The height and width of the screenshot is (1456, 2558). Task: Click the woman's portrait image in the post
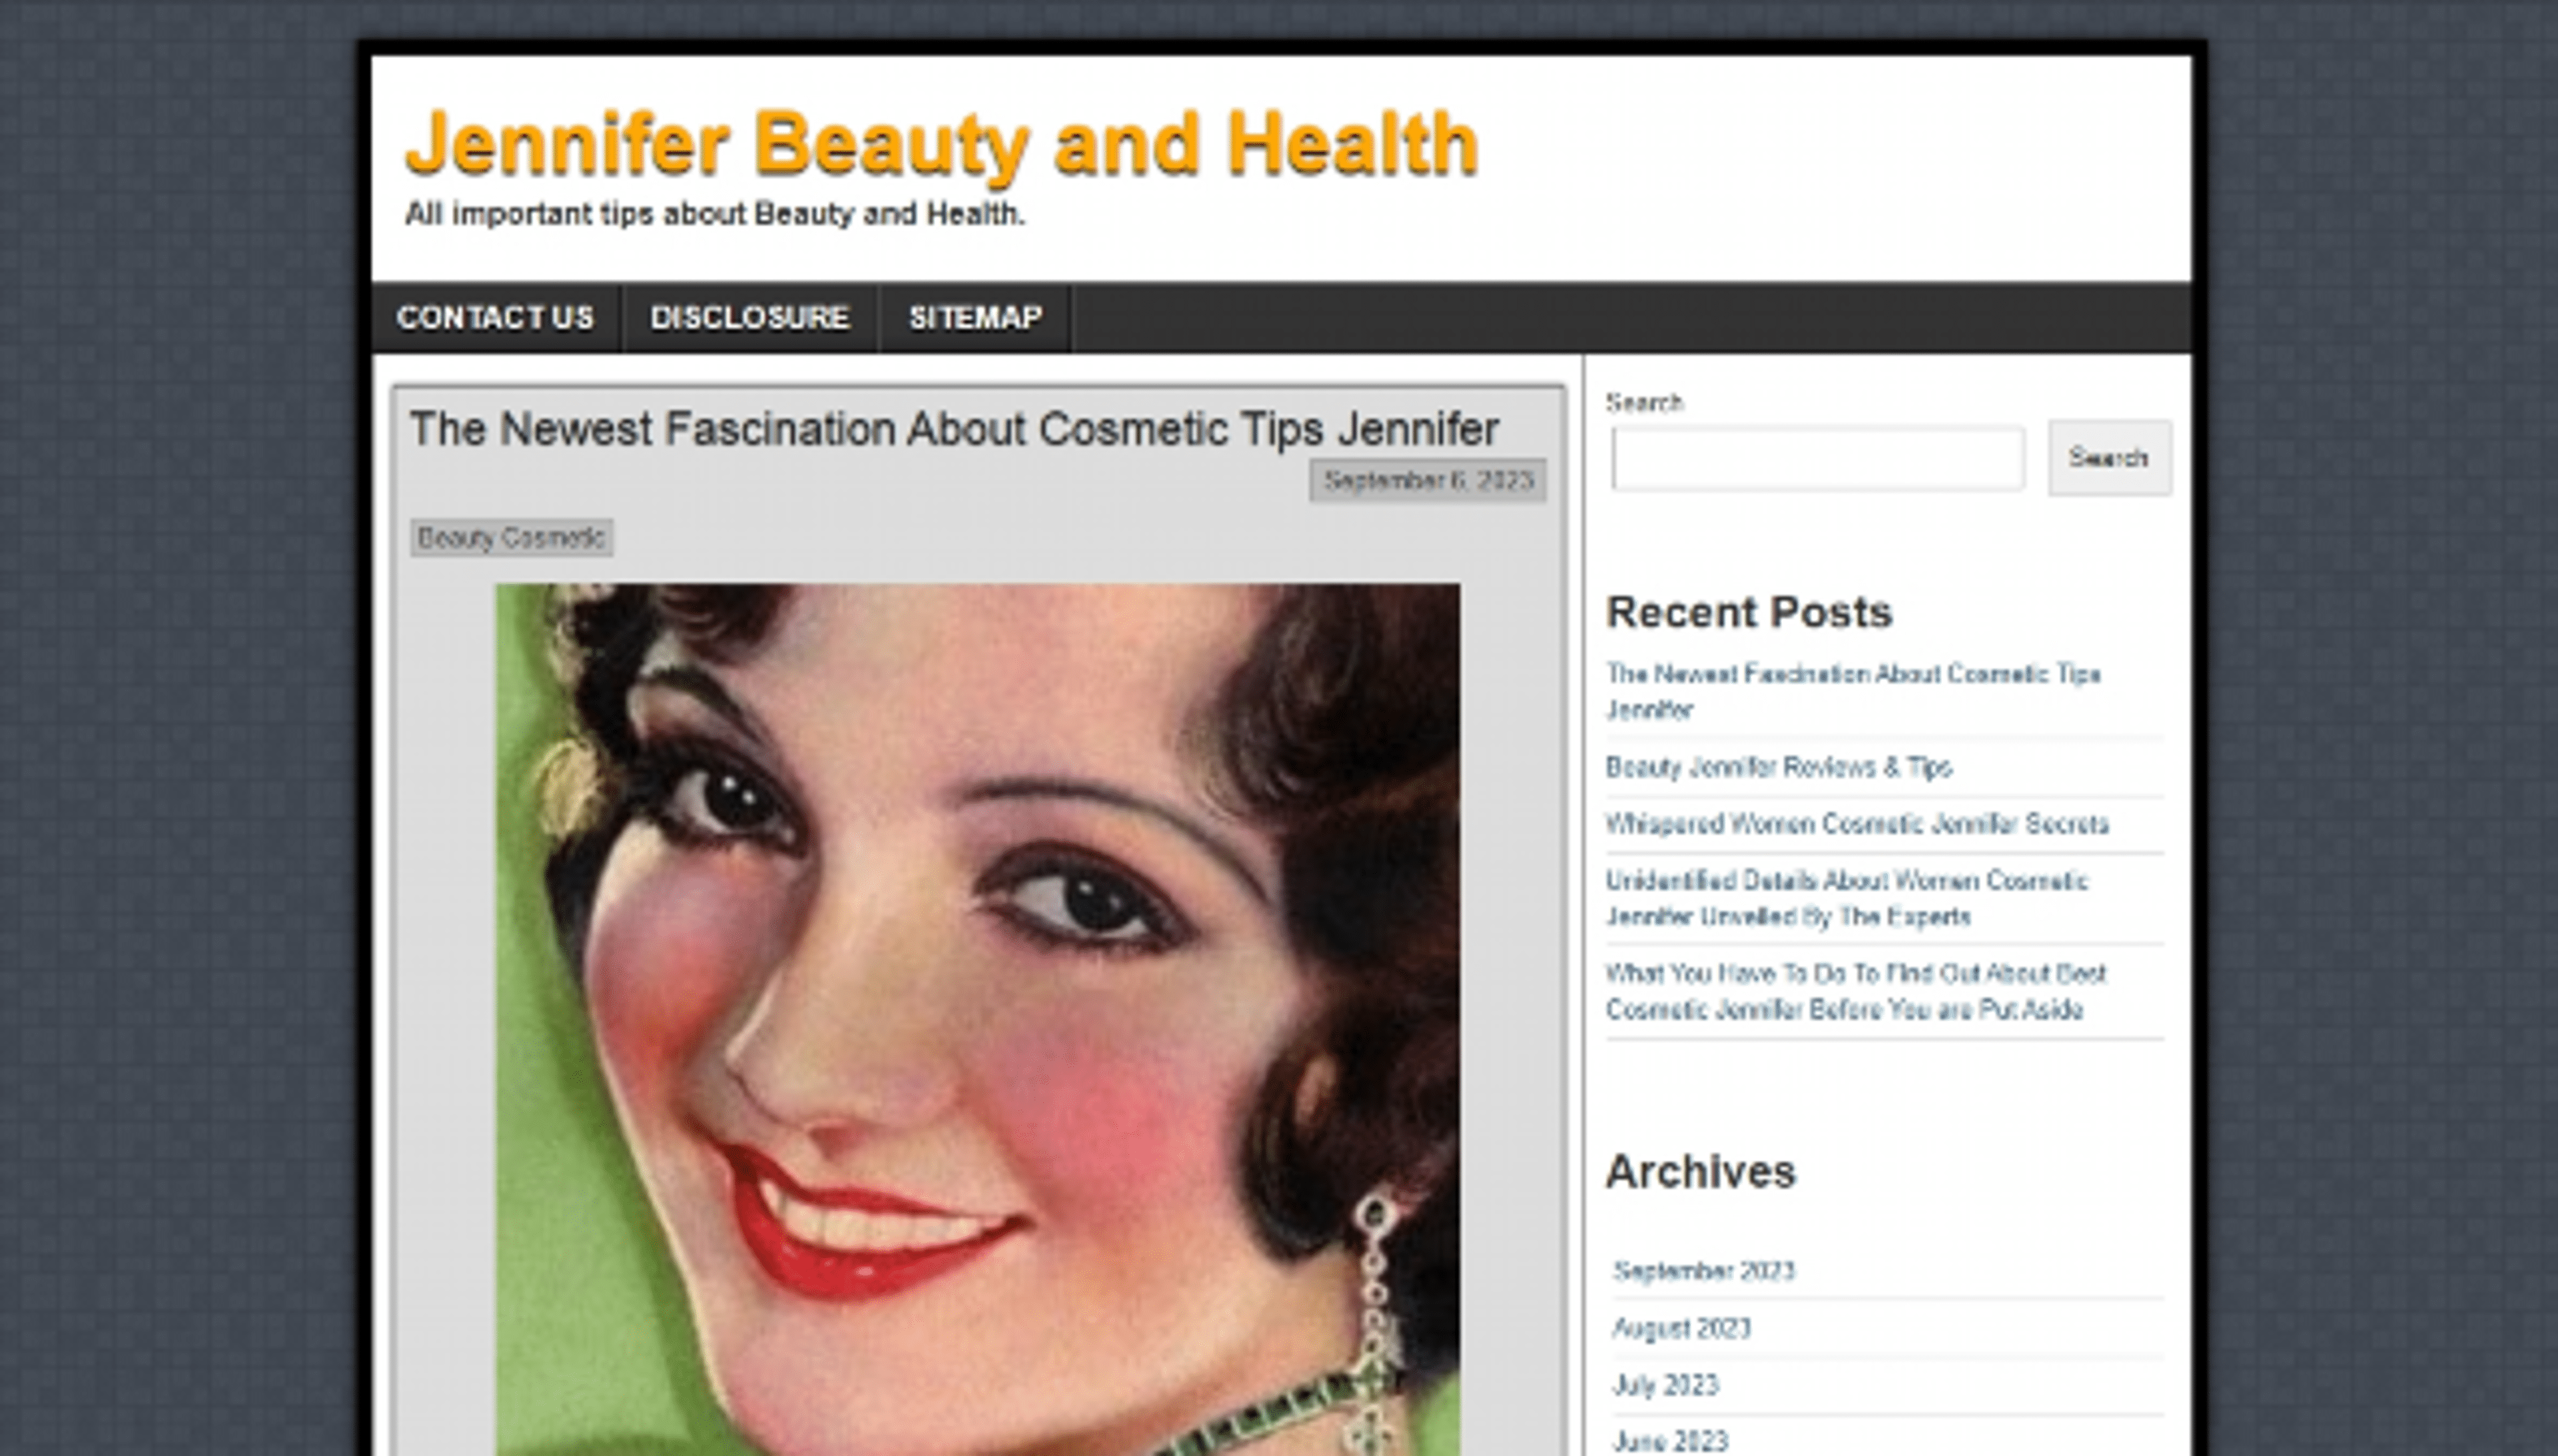[975, 1000]
